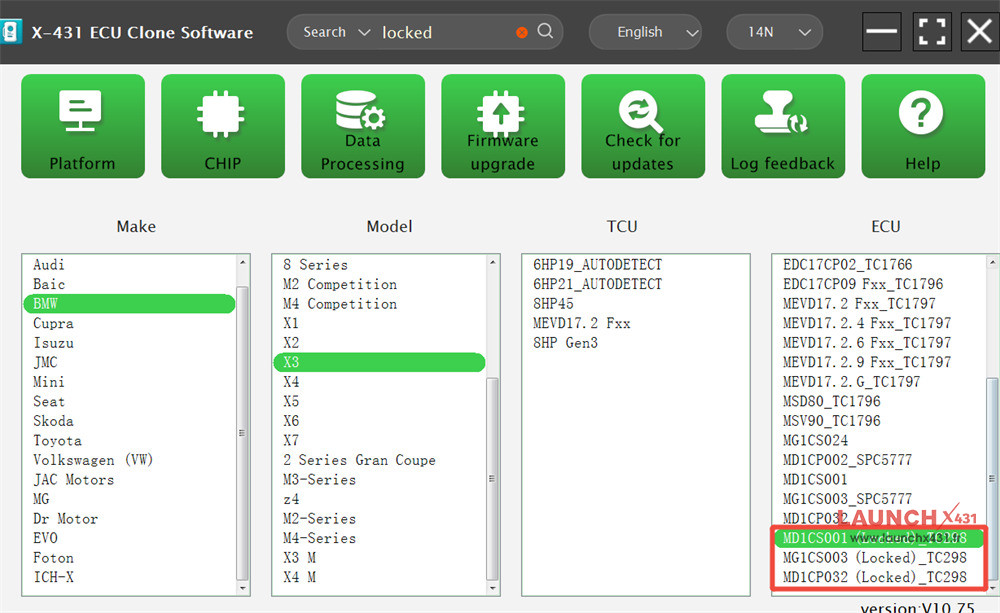The width and height of the screenshot is (1000, 613).
Task: Open the Platform section
Action: point(83,126)
